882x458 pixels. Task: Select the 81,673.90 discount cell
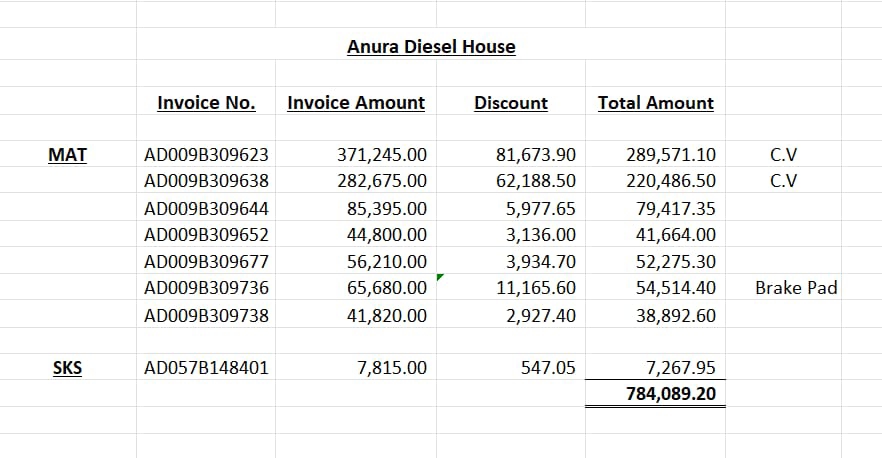[x=535, y=155]
